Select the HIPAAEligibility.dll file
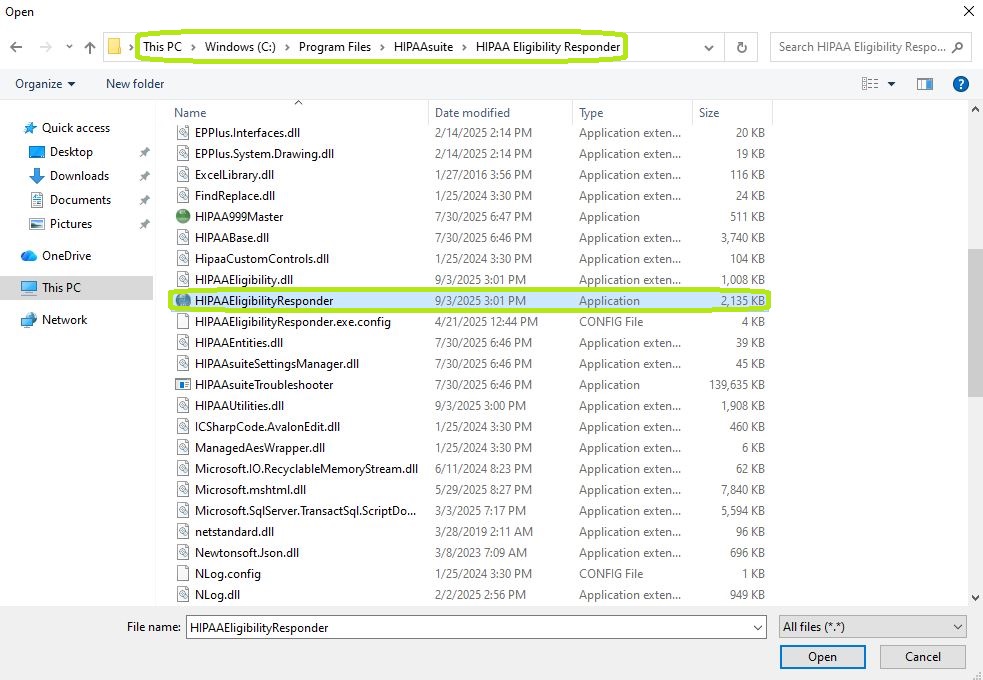983x680 pixels. (243, 280)
